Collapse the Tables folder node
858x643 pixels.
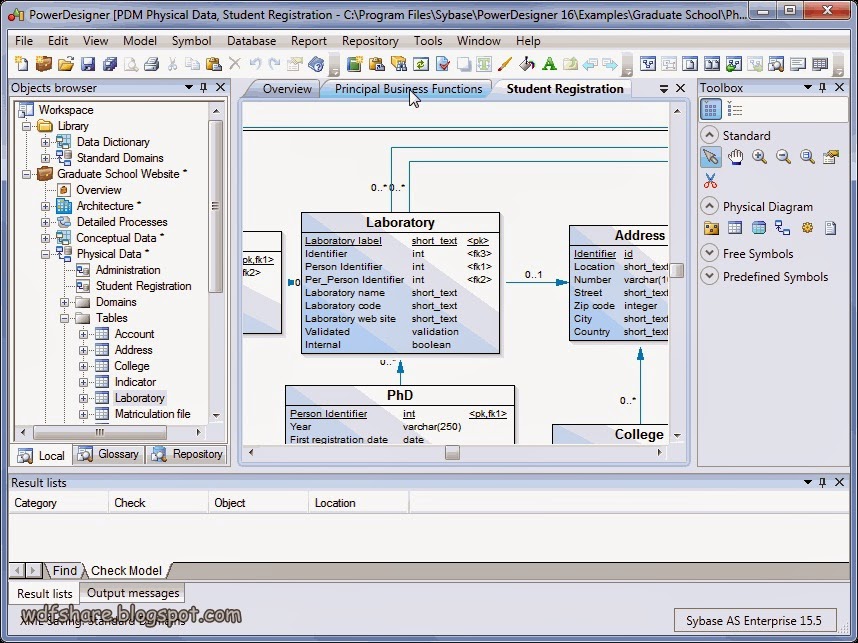pos(65,318)
